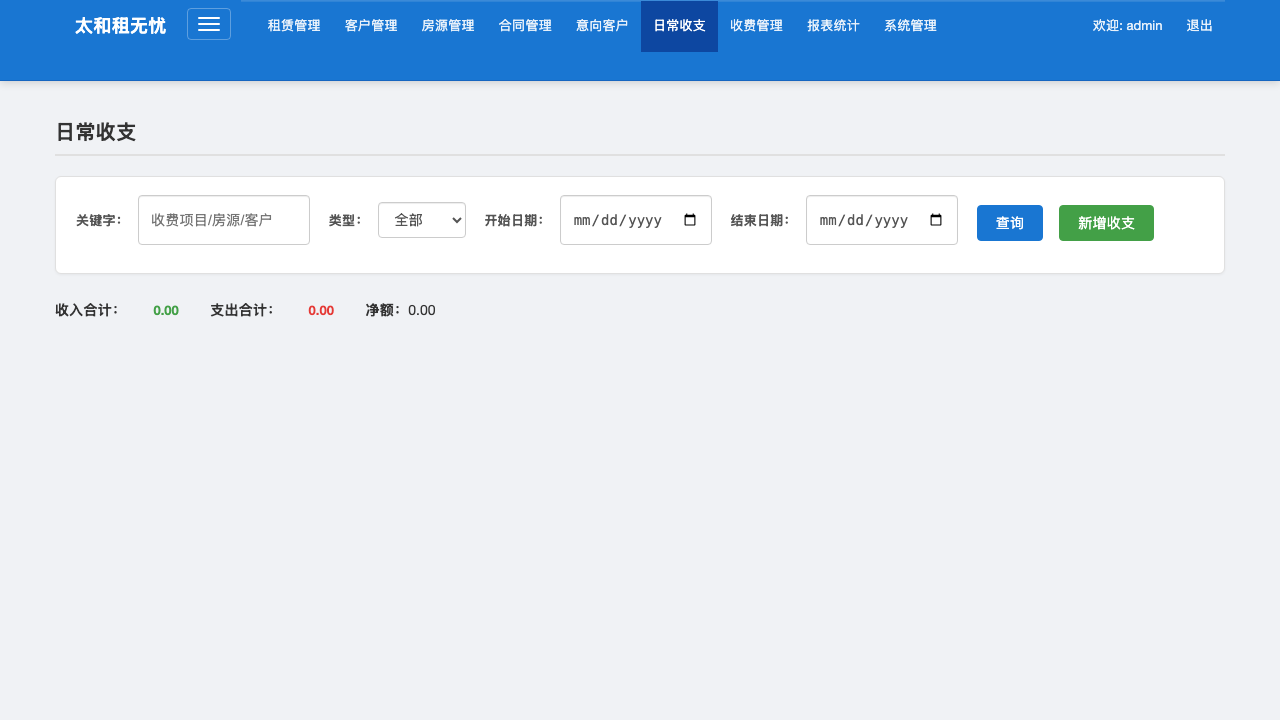The image size is (1280, 720).
Task: Go to 意向客户 menu item
Action: (x=602, y=26)
